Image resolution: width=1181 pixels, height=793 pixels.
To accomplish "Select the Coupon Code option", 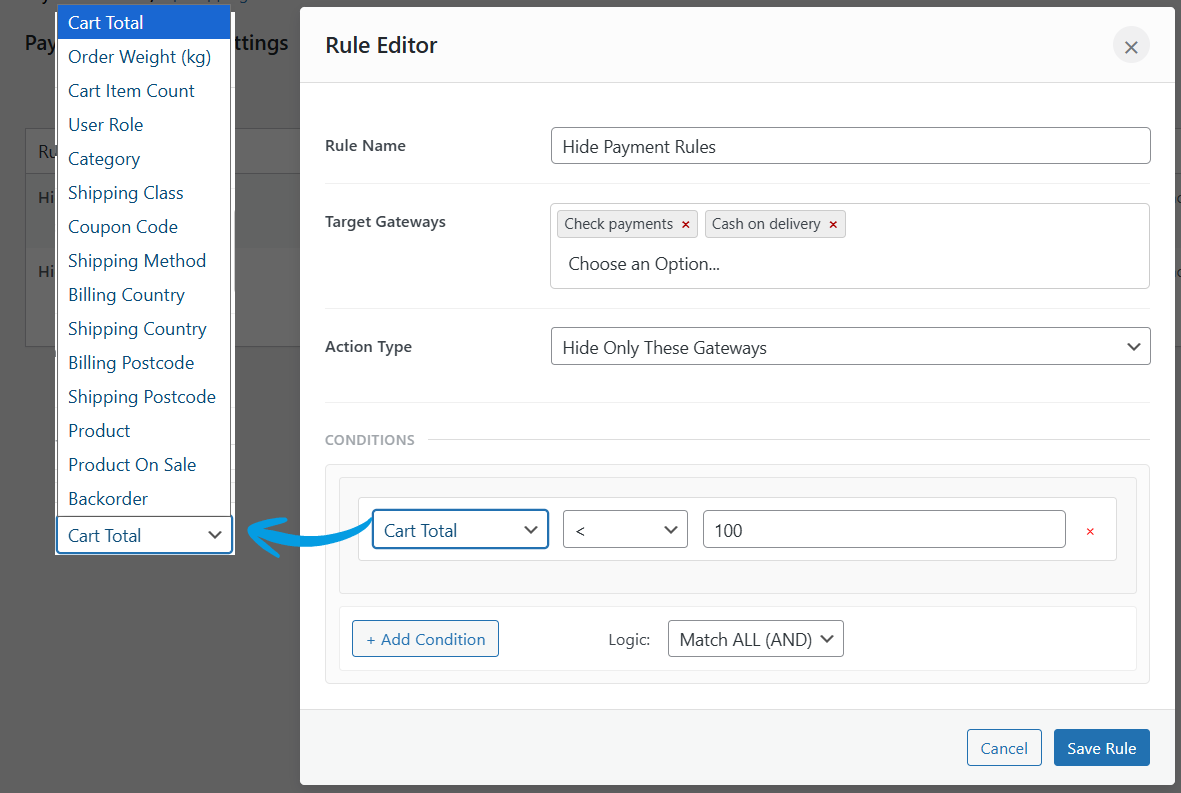I will (122, 227).
